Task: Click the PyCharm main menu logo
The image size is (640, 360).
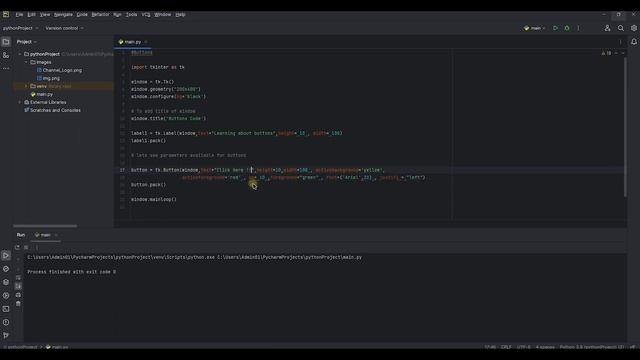Action: 6,14
